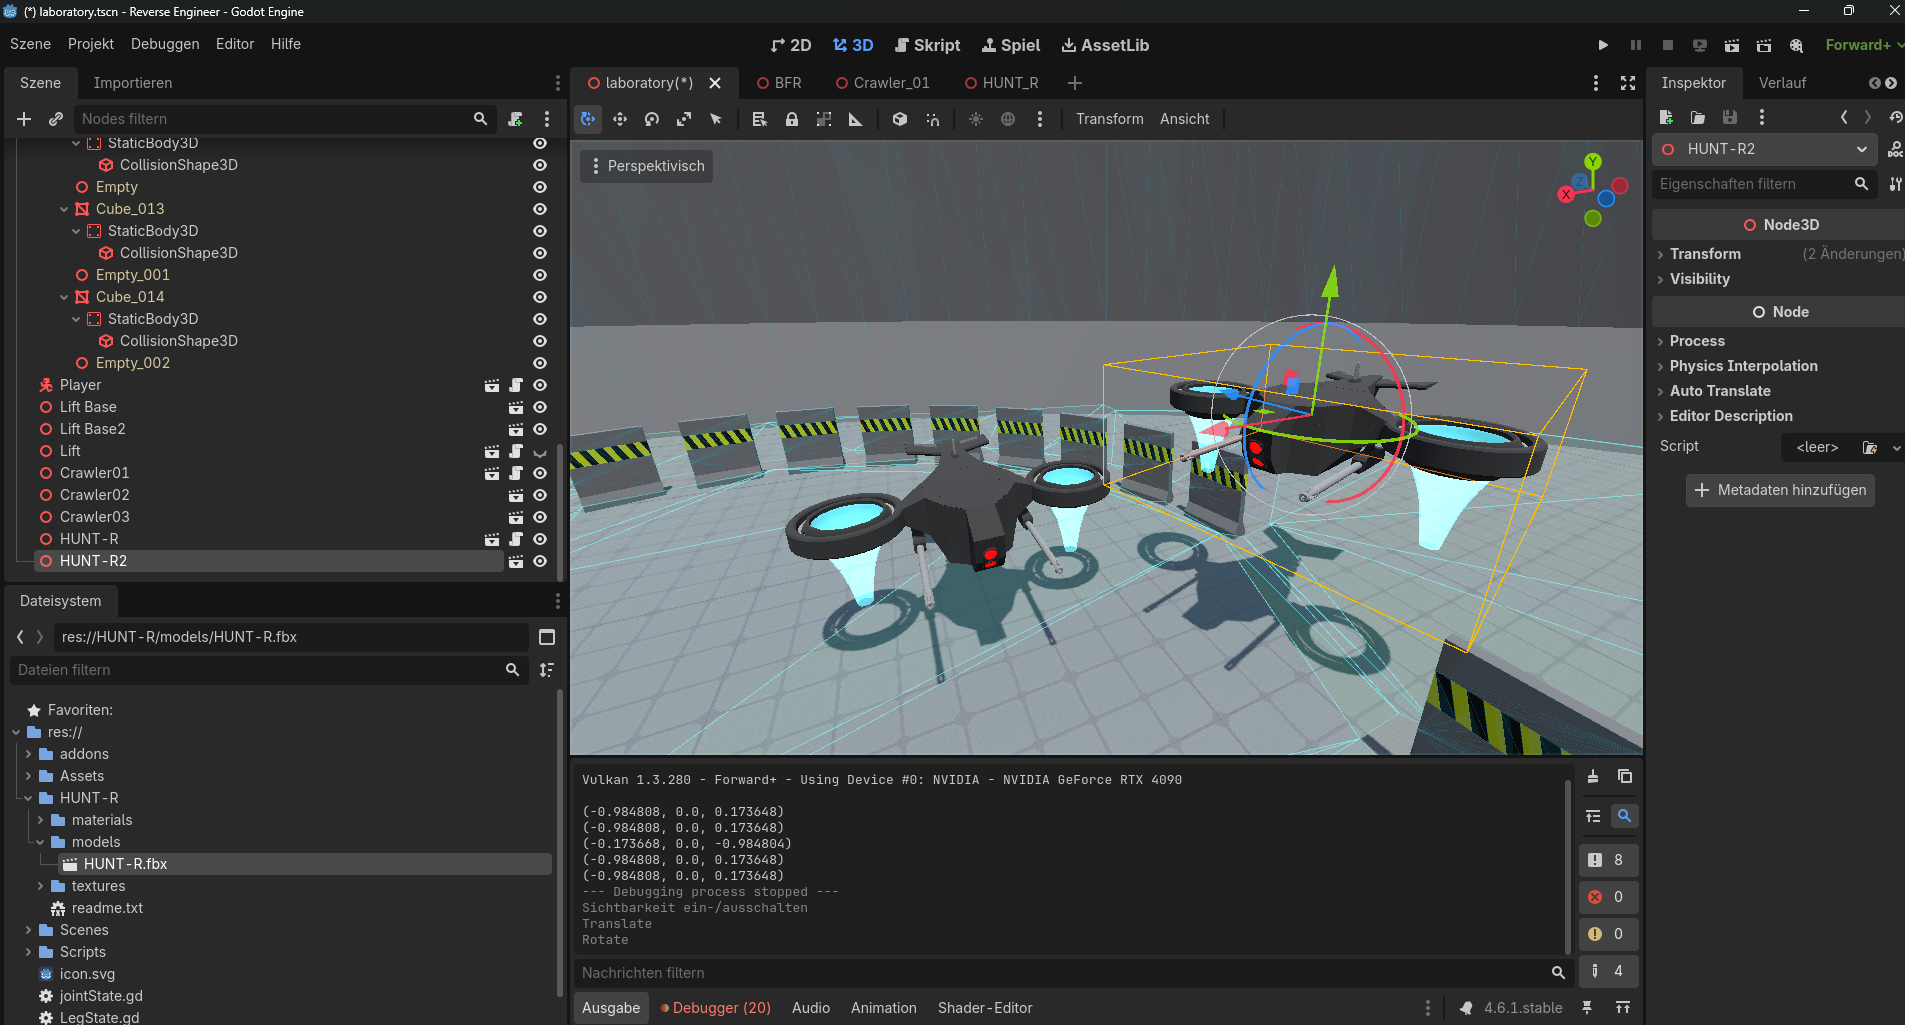1905x1025 pixels.
Task: Close the laboratory(*) scene tab
Action: tap(715, 83)
